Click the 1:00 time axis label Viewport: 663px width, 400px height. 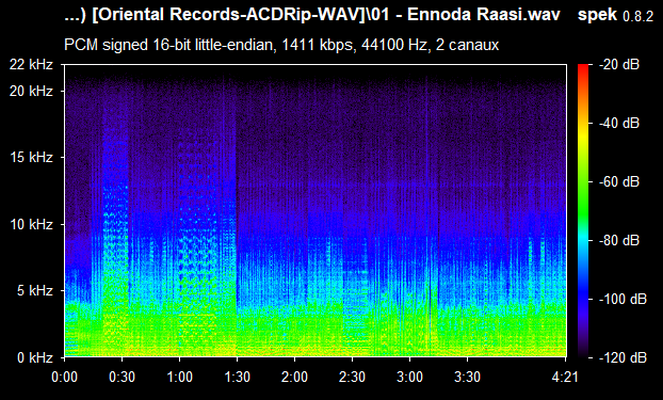[x=179, y=377]
